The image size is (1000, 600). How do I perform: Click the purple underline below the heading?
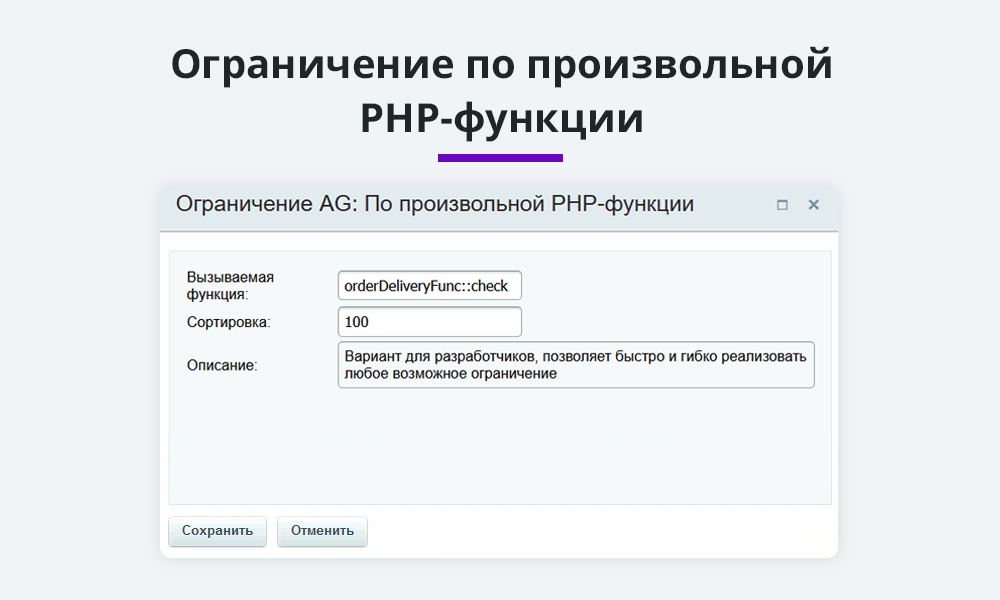(x=500, y=157)
